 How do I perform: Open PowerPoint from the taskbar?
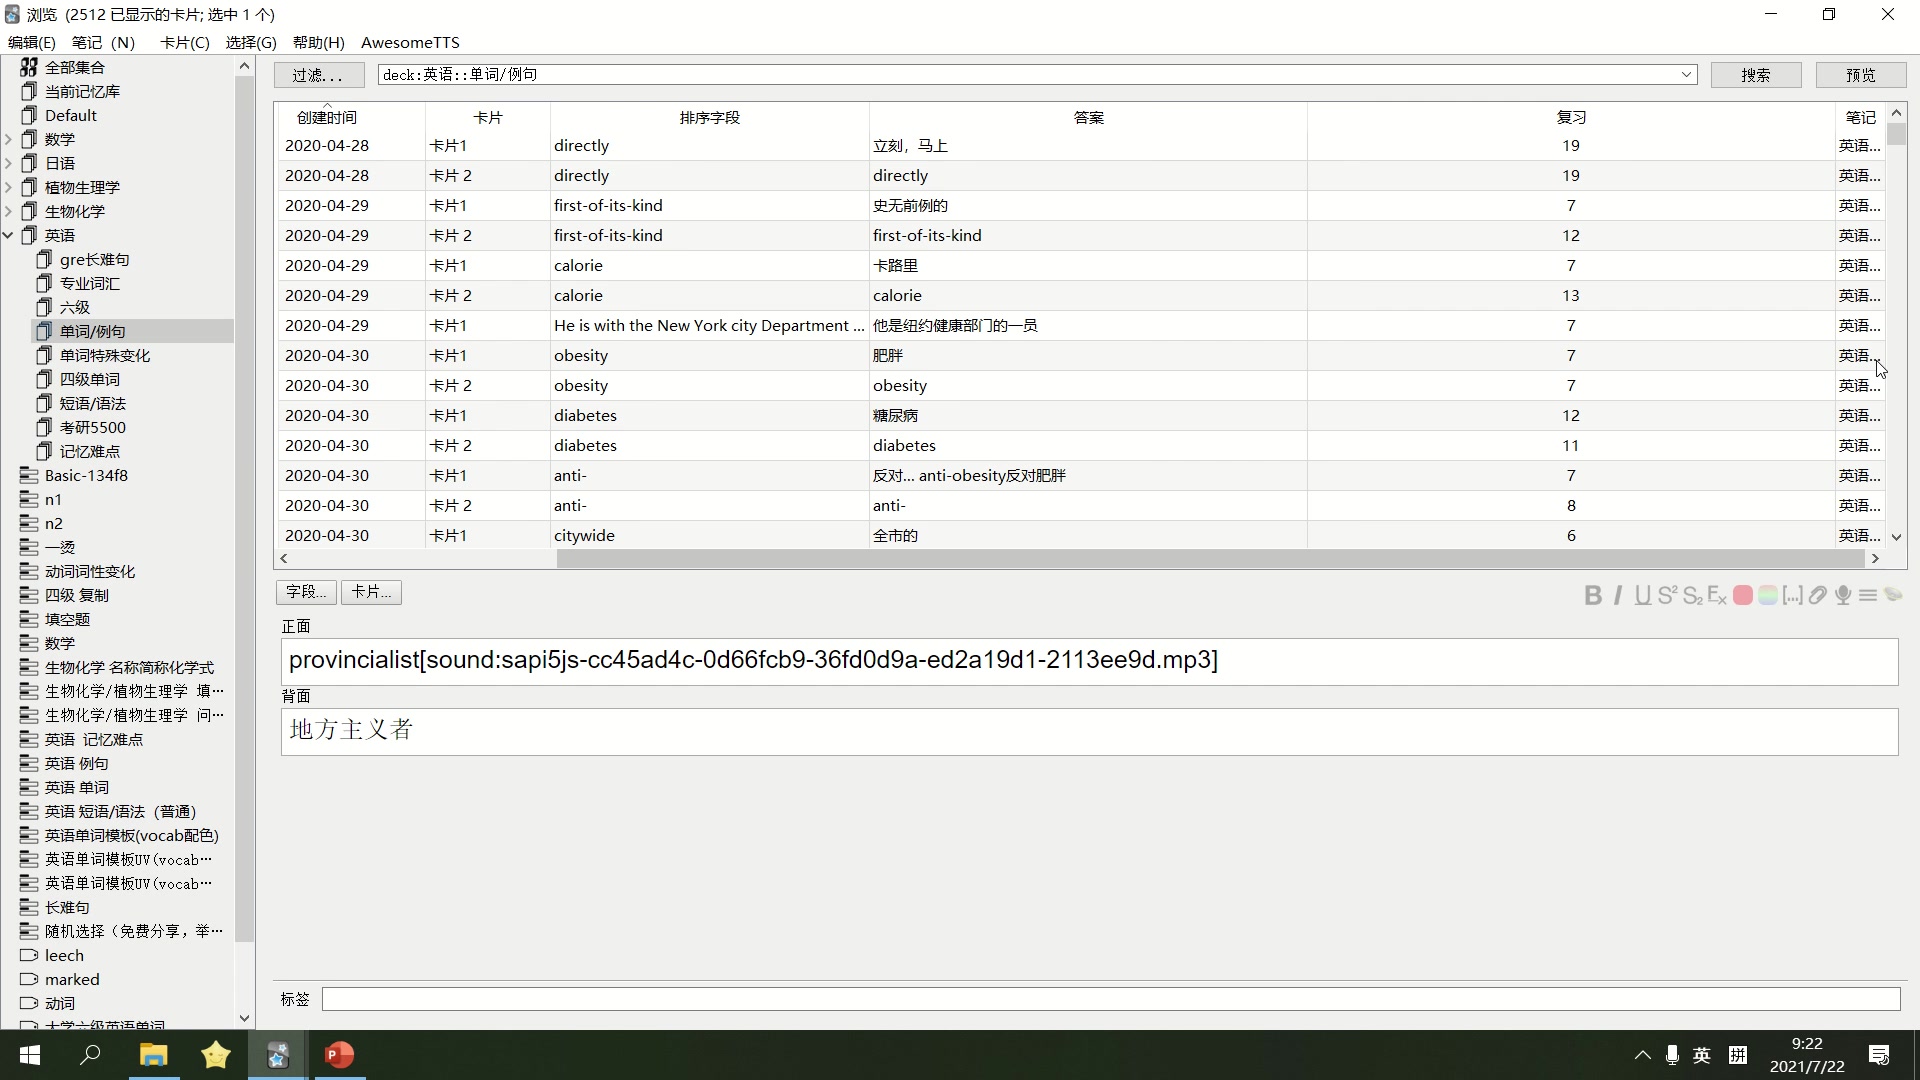coord(340,1055)
